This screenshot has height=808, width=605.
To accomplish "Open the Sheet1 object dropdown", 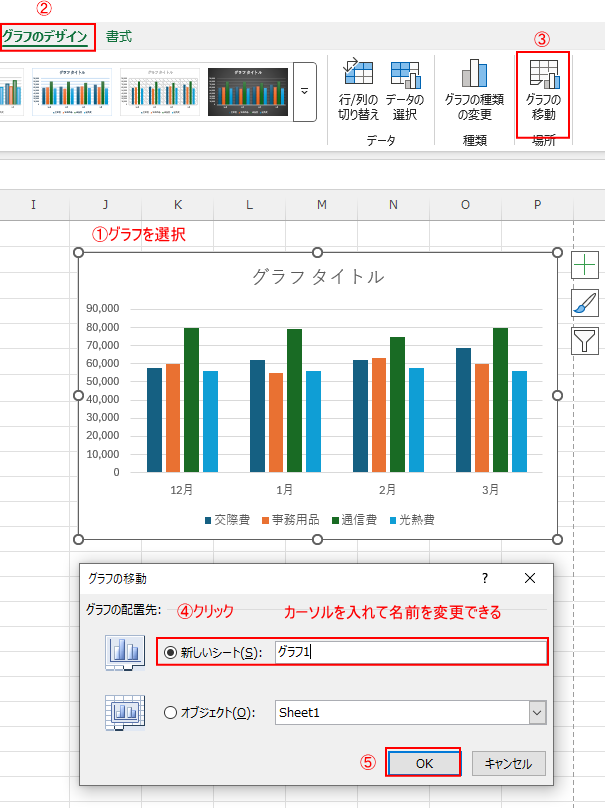I will [538, 712].
